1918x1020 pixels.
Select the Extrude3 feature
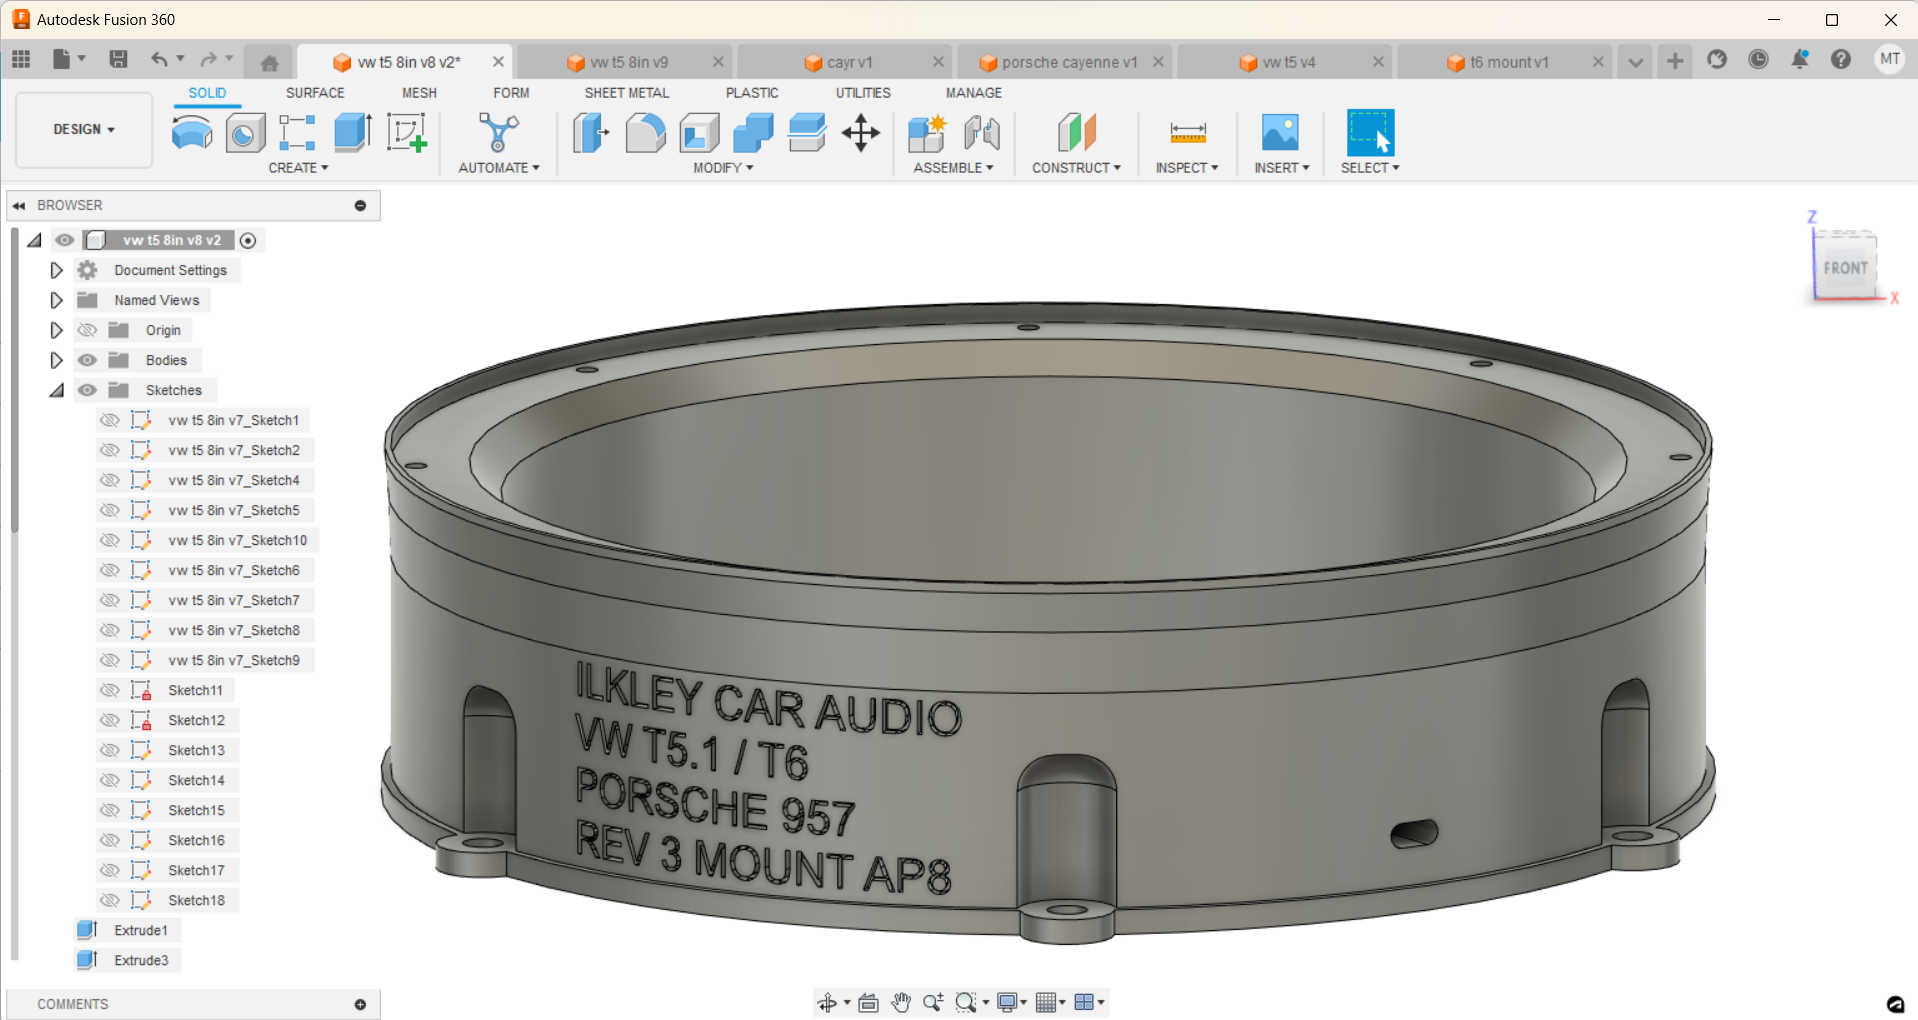click(x=141, y=960)
